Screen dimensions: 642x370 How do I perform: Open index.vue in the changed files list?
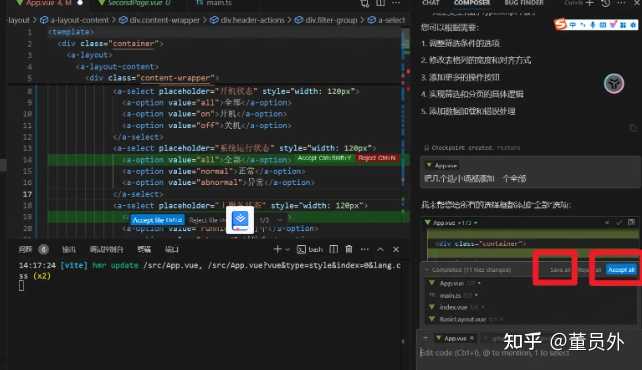[x=453, y=307]
